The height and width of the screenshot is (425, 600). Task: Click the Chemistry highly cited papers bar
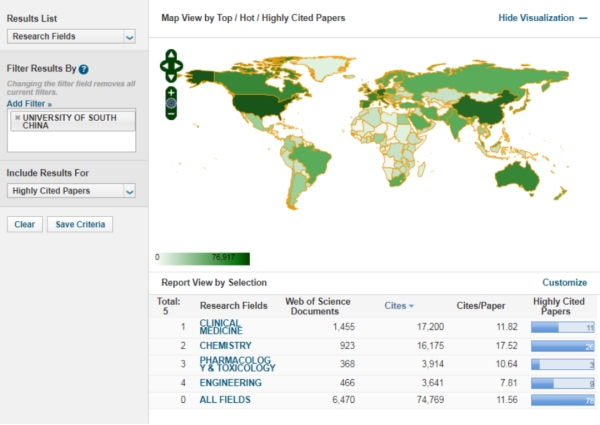point(563,346)
